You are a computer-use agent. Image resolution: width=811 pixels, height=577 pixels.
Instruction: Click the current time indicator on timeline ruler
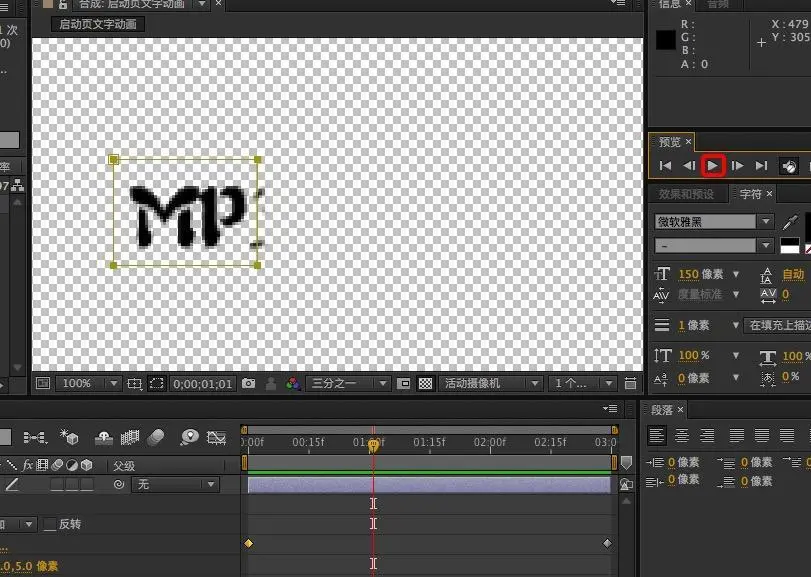pos(373,445)
